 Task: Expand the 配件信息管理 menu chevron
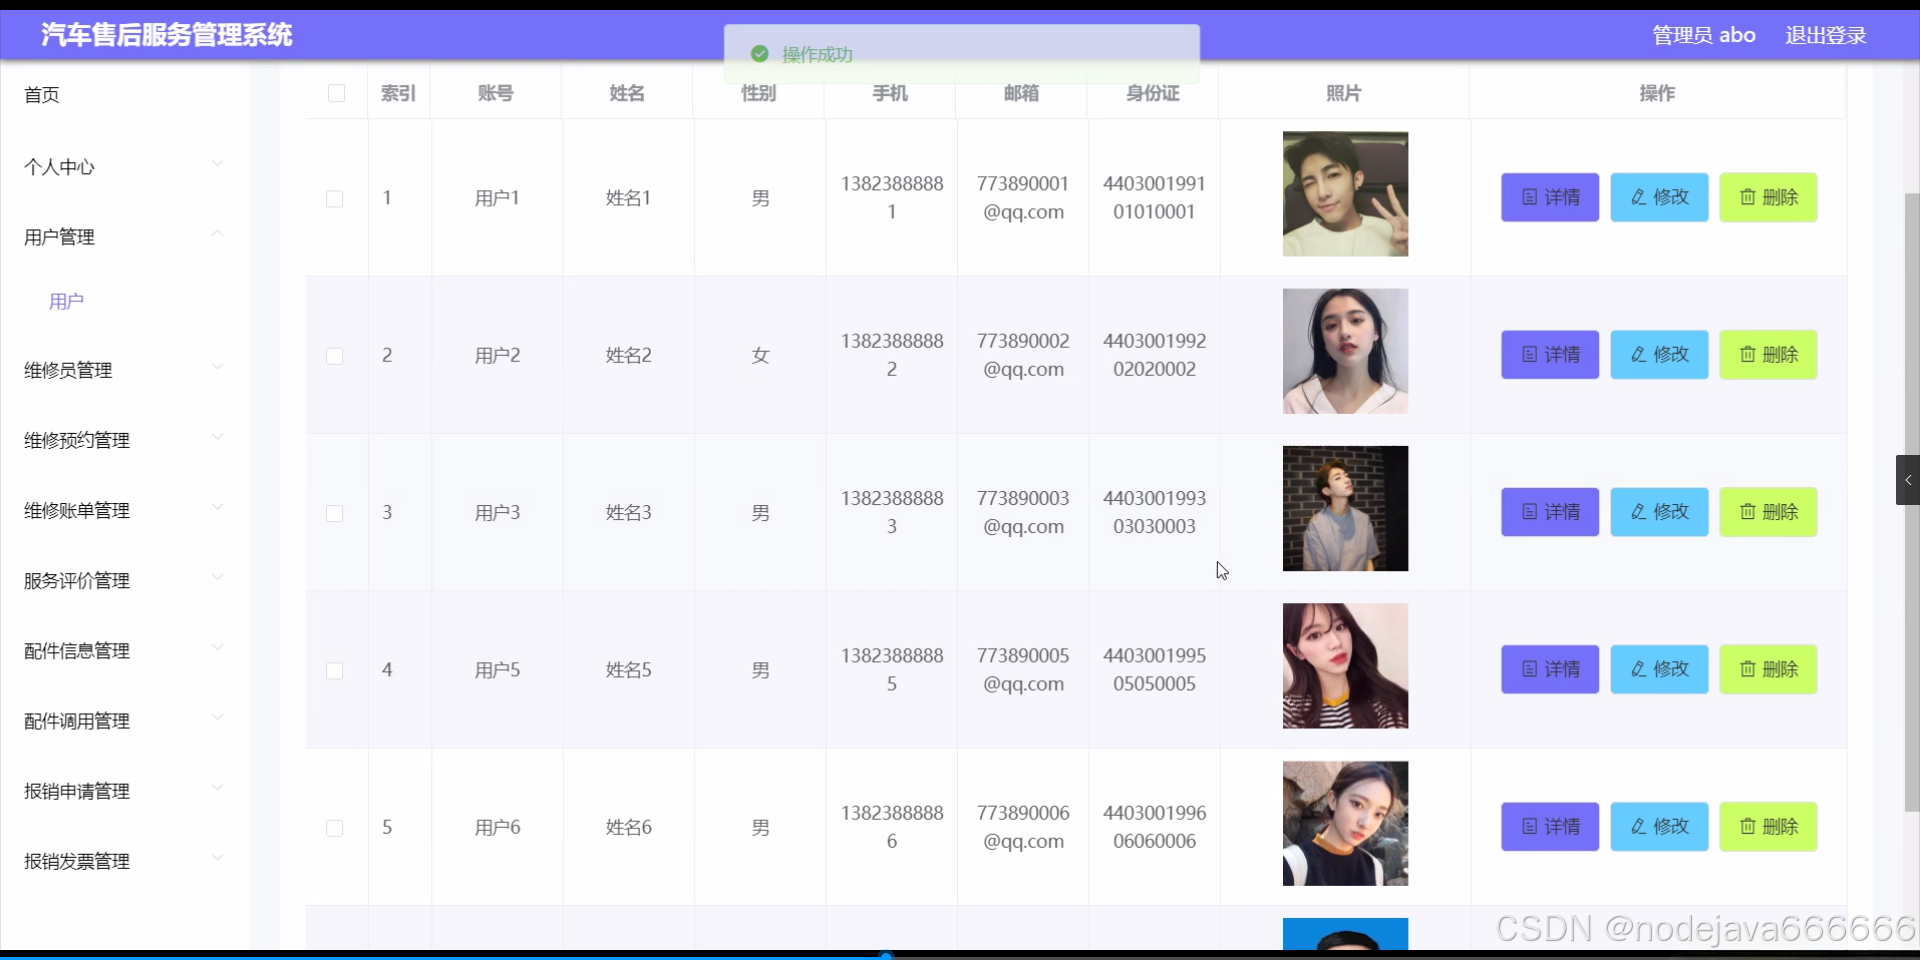217,647
